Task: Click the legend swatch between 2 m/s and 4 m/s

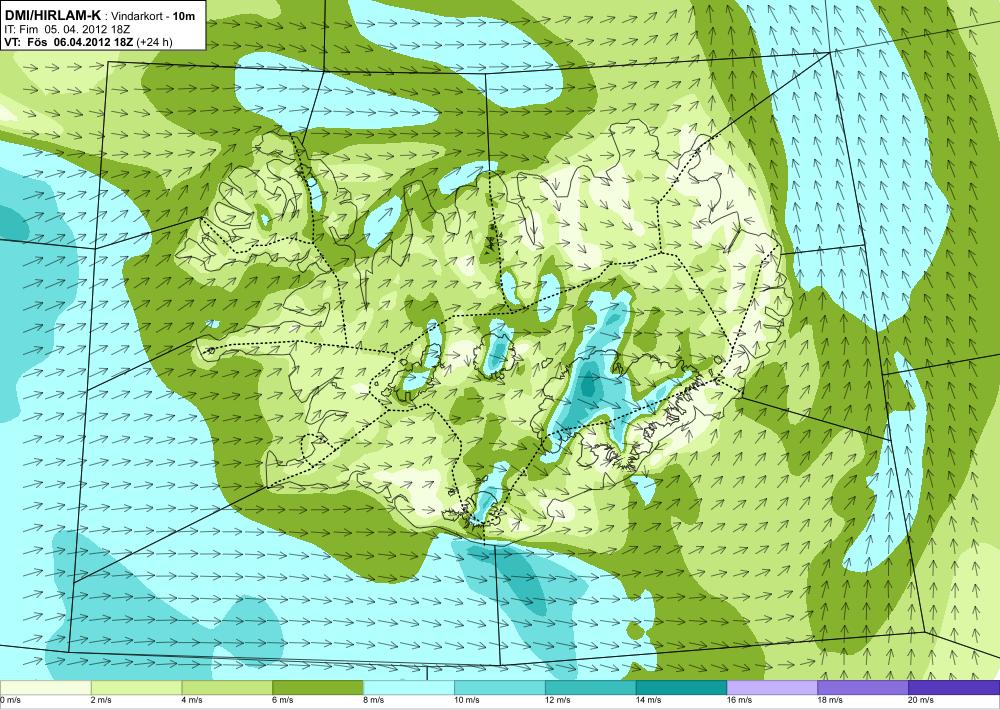Action: (x=136, y=688)
